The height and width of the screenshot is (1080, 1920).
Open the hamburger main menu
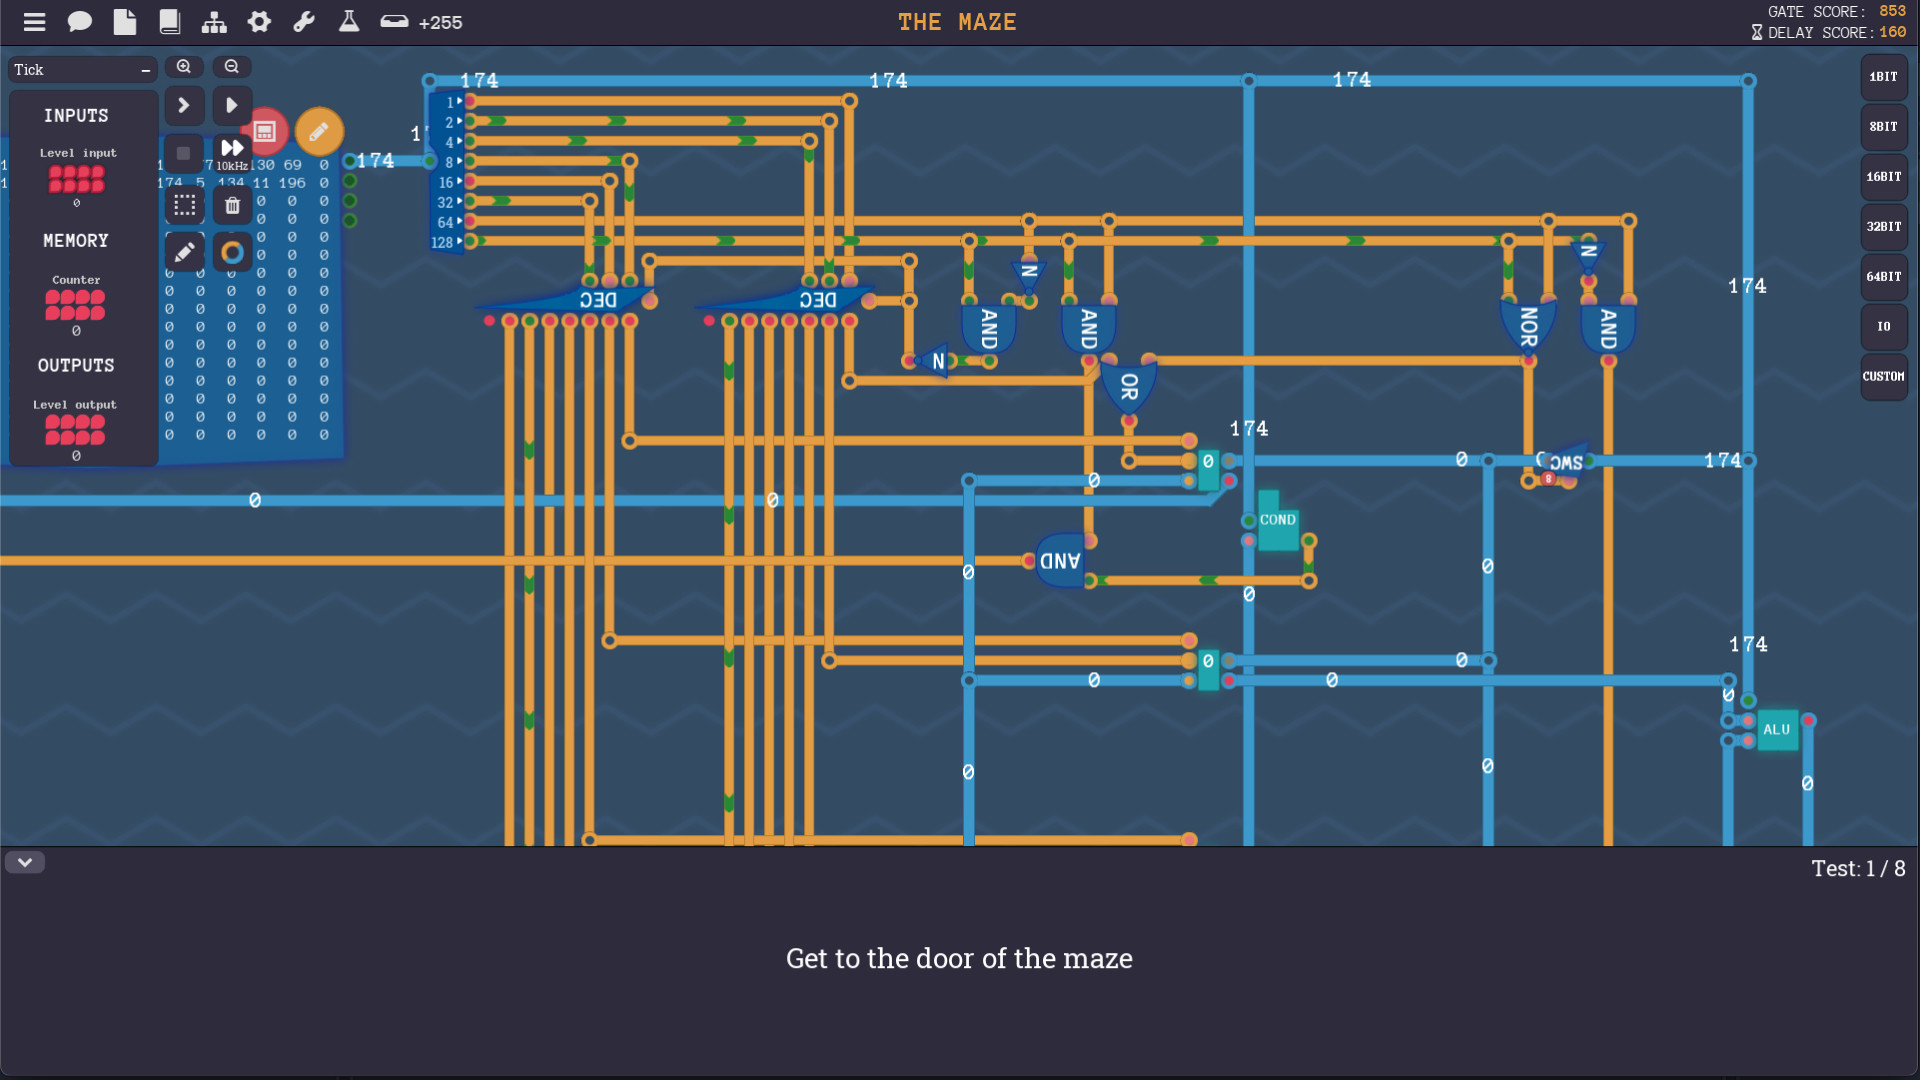tap(34, 21)
